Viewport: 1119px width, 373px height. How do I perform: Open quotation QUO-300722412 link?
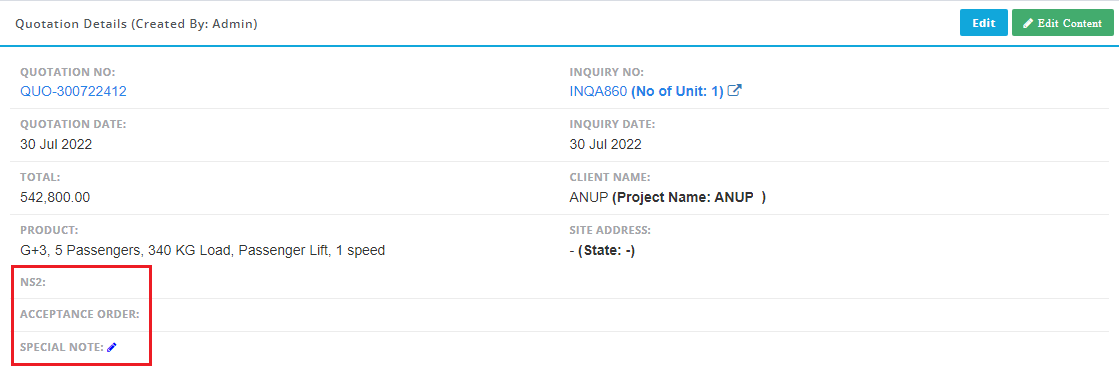click(74, 91)
